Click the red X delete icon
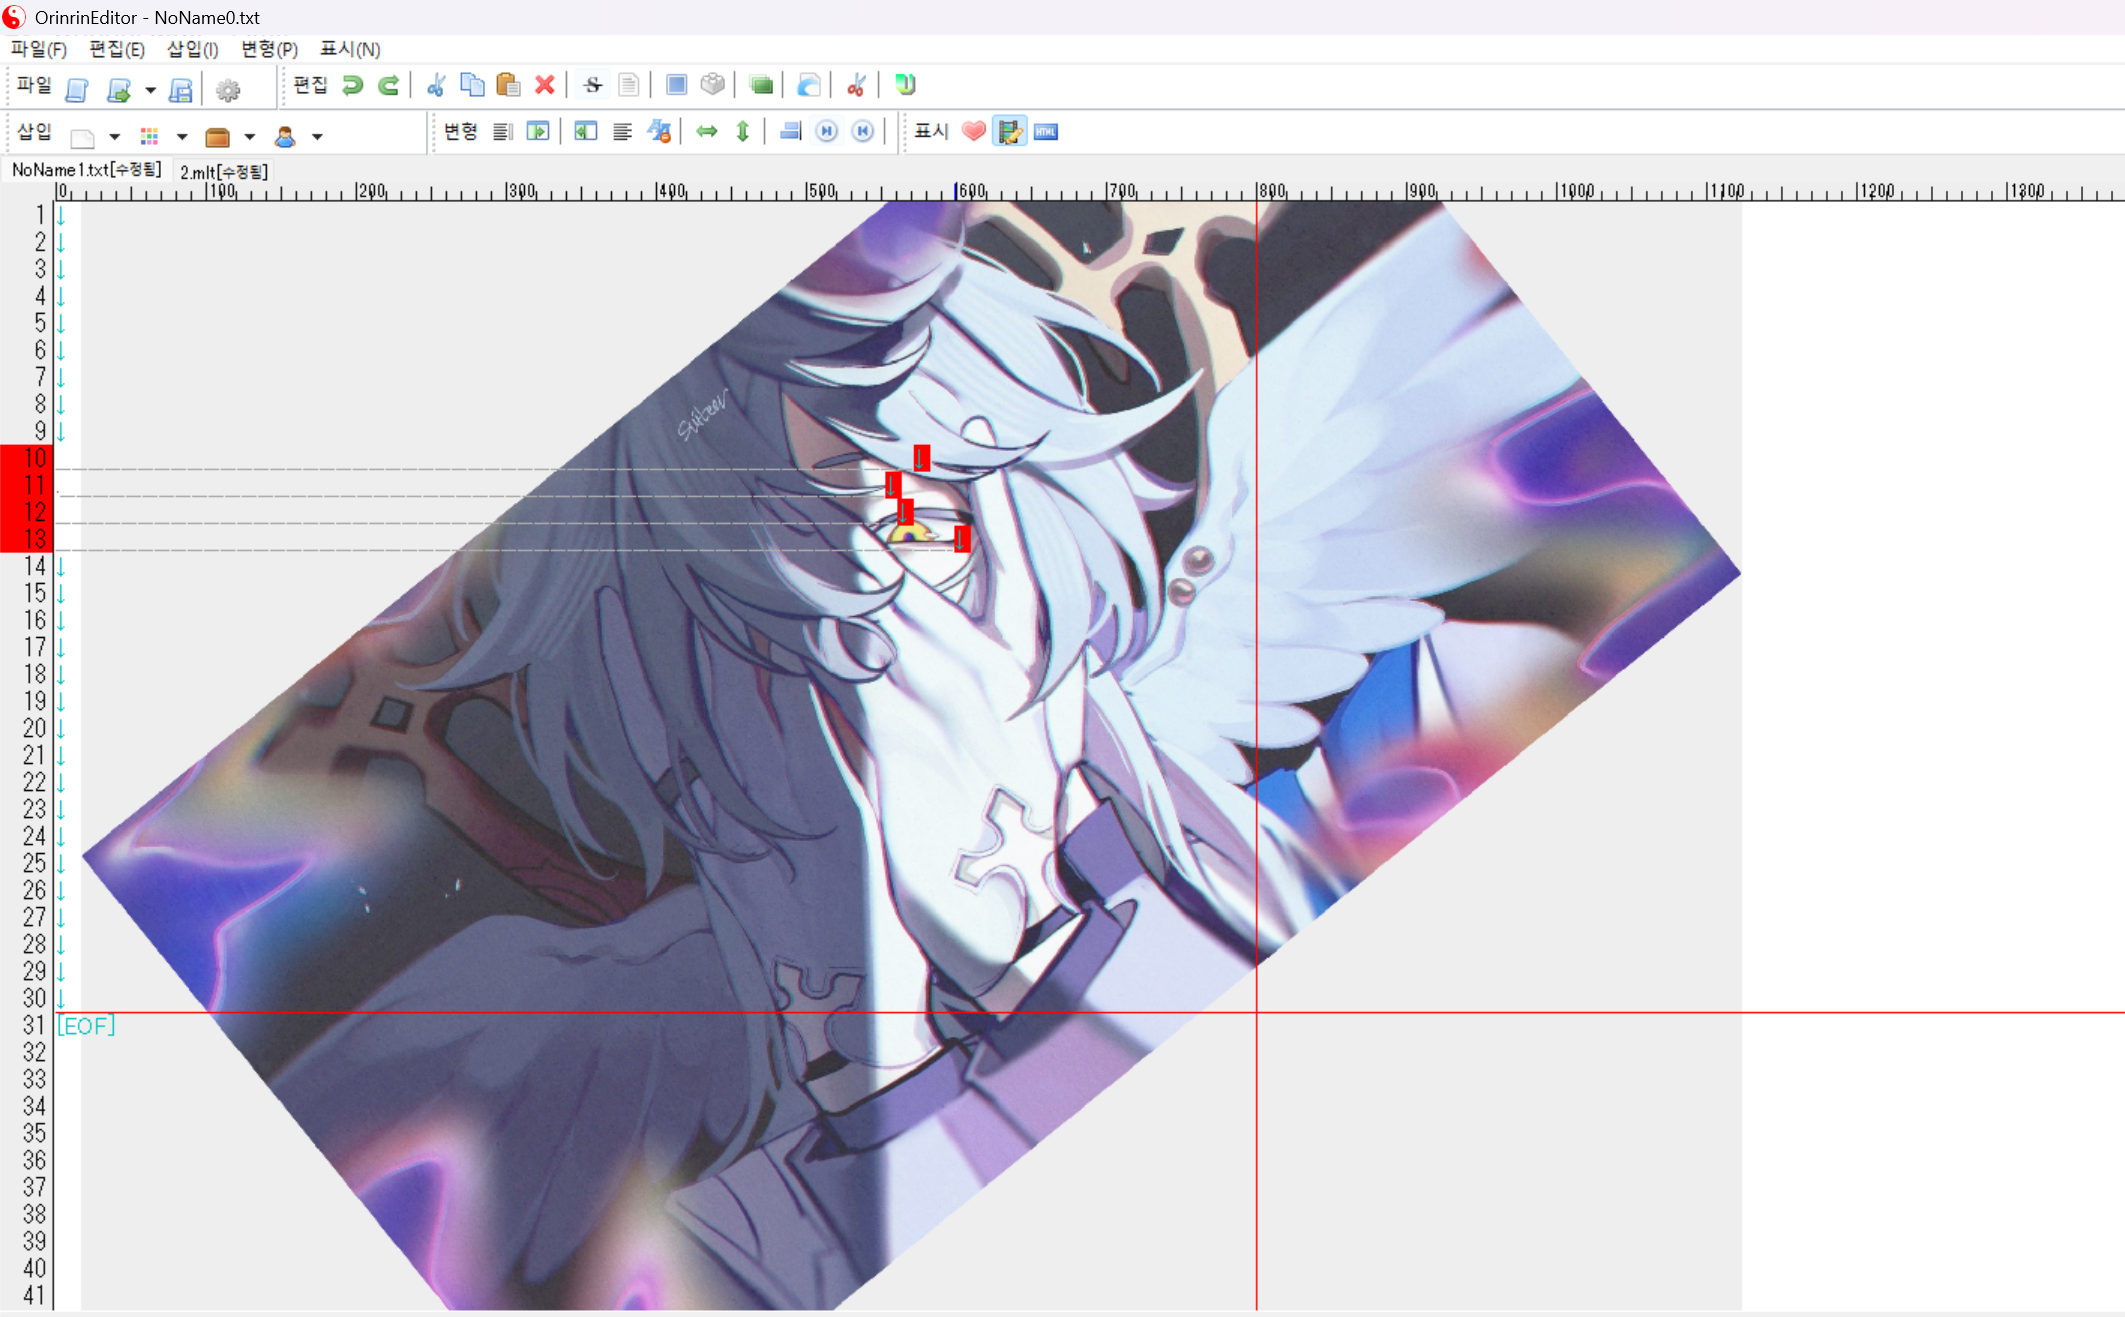Image resolution: width=2125 pixels, height=1317 pixels. tap(545, 86)
